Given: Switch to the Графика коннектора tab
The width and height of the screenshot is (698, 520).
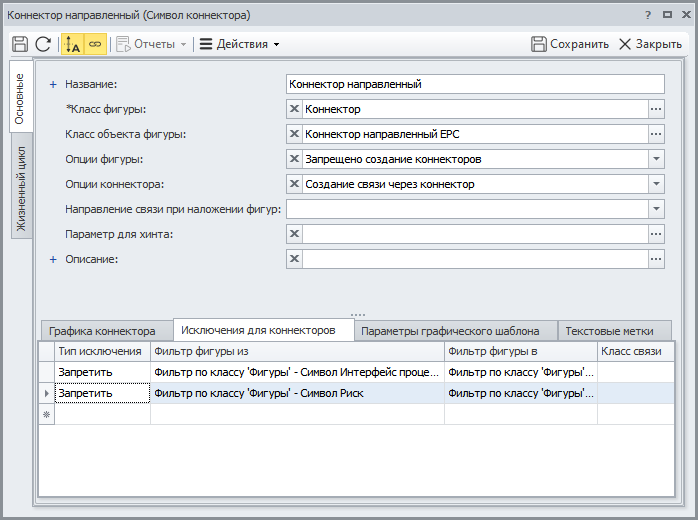Looking at the screenshot, I should [102, 331].
